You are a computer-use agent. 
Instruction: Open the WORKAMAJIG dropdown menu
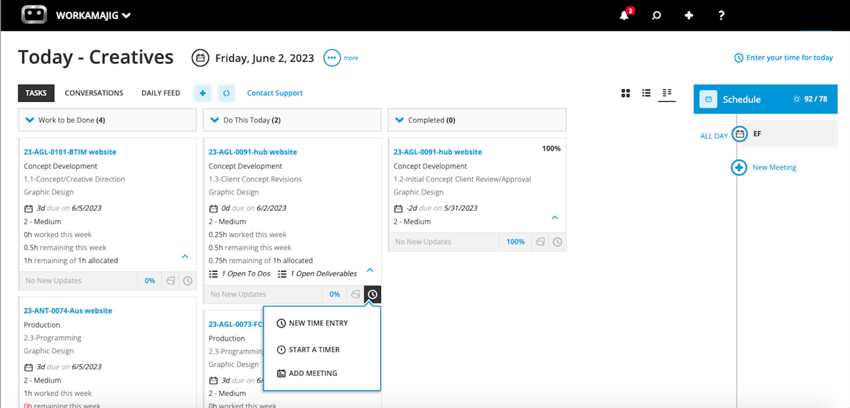pyautogui.click(x=93, y=16)
